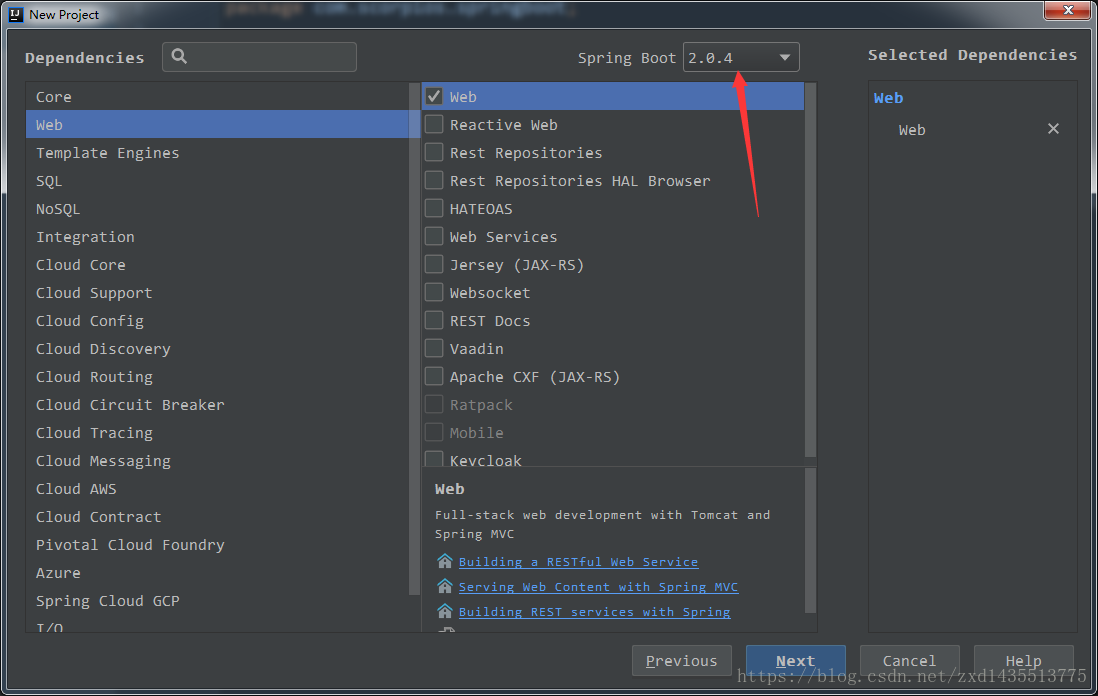Select Cloud AWS category

click(218, 489)
